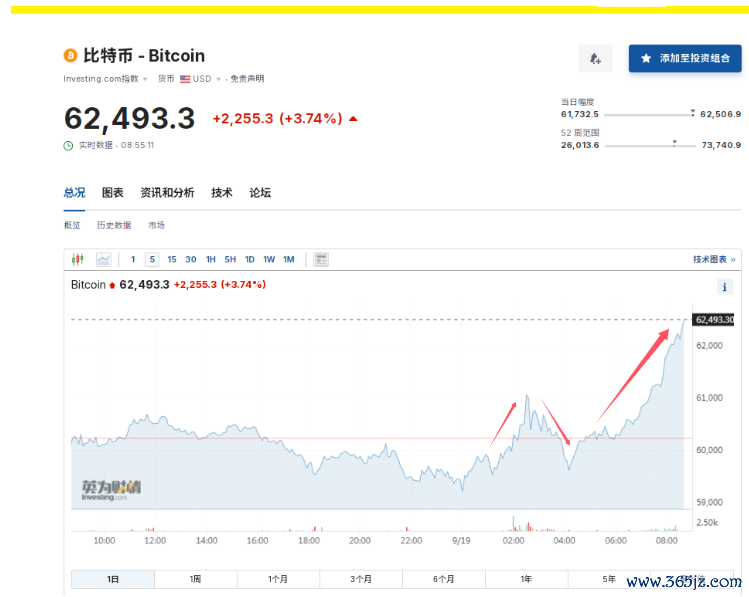Select the 1W interval

pyautogui.click(x=269, y=259)
